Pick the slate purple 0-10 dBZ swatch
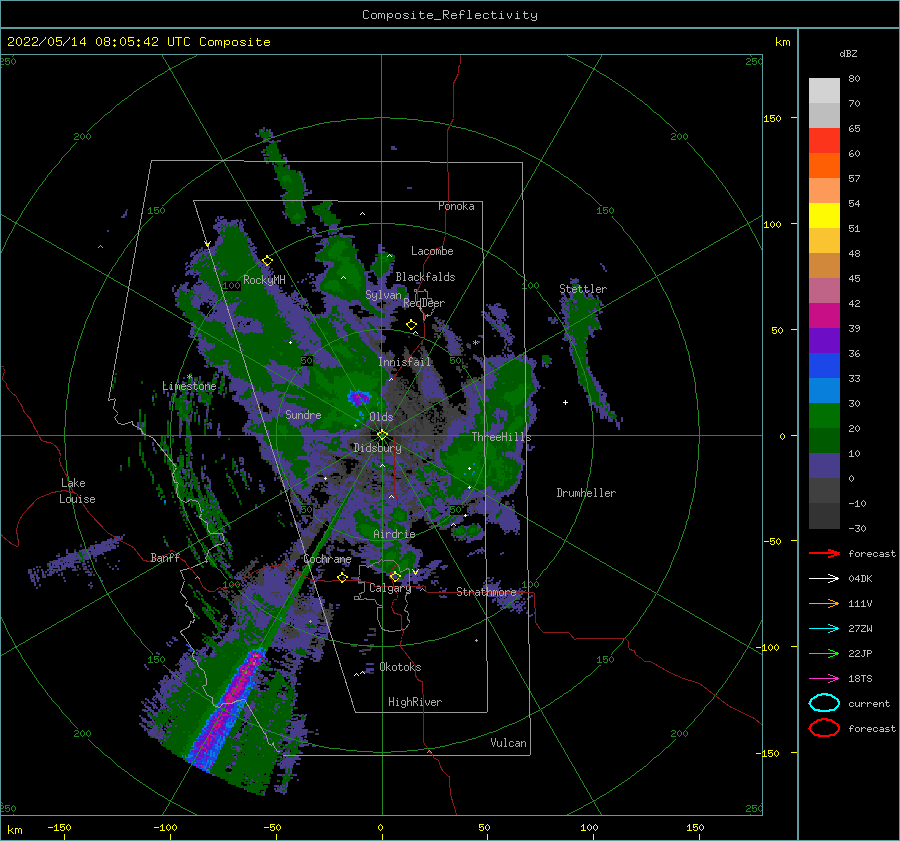This screenshot has width=900, height=841. tap(824, 466)
